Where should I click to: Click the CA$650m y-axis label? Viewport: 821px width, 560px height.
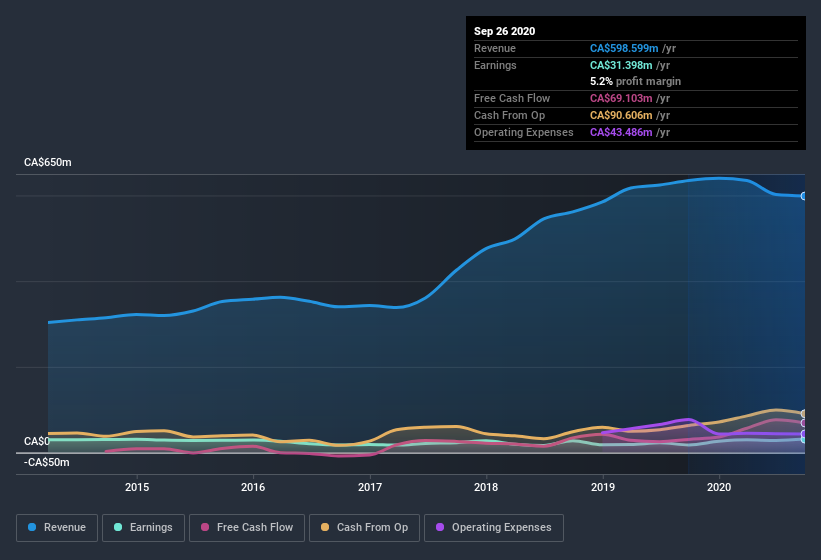click(x=48, y=162)
